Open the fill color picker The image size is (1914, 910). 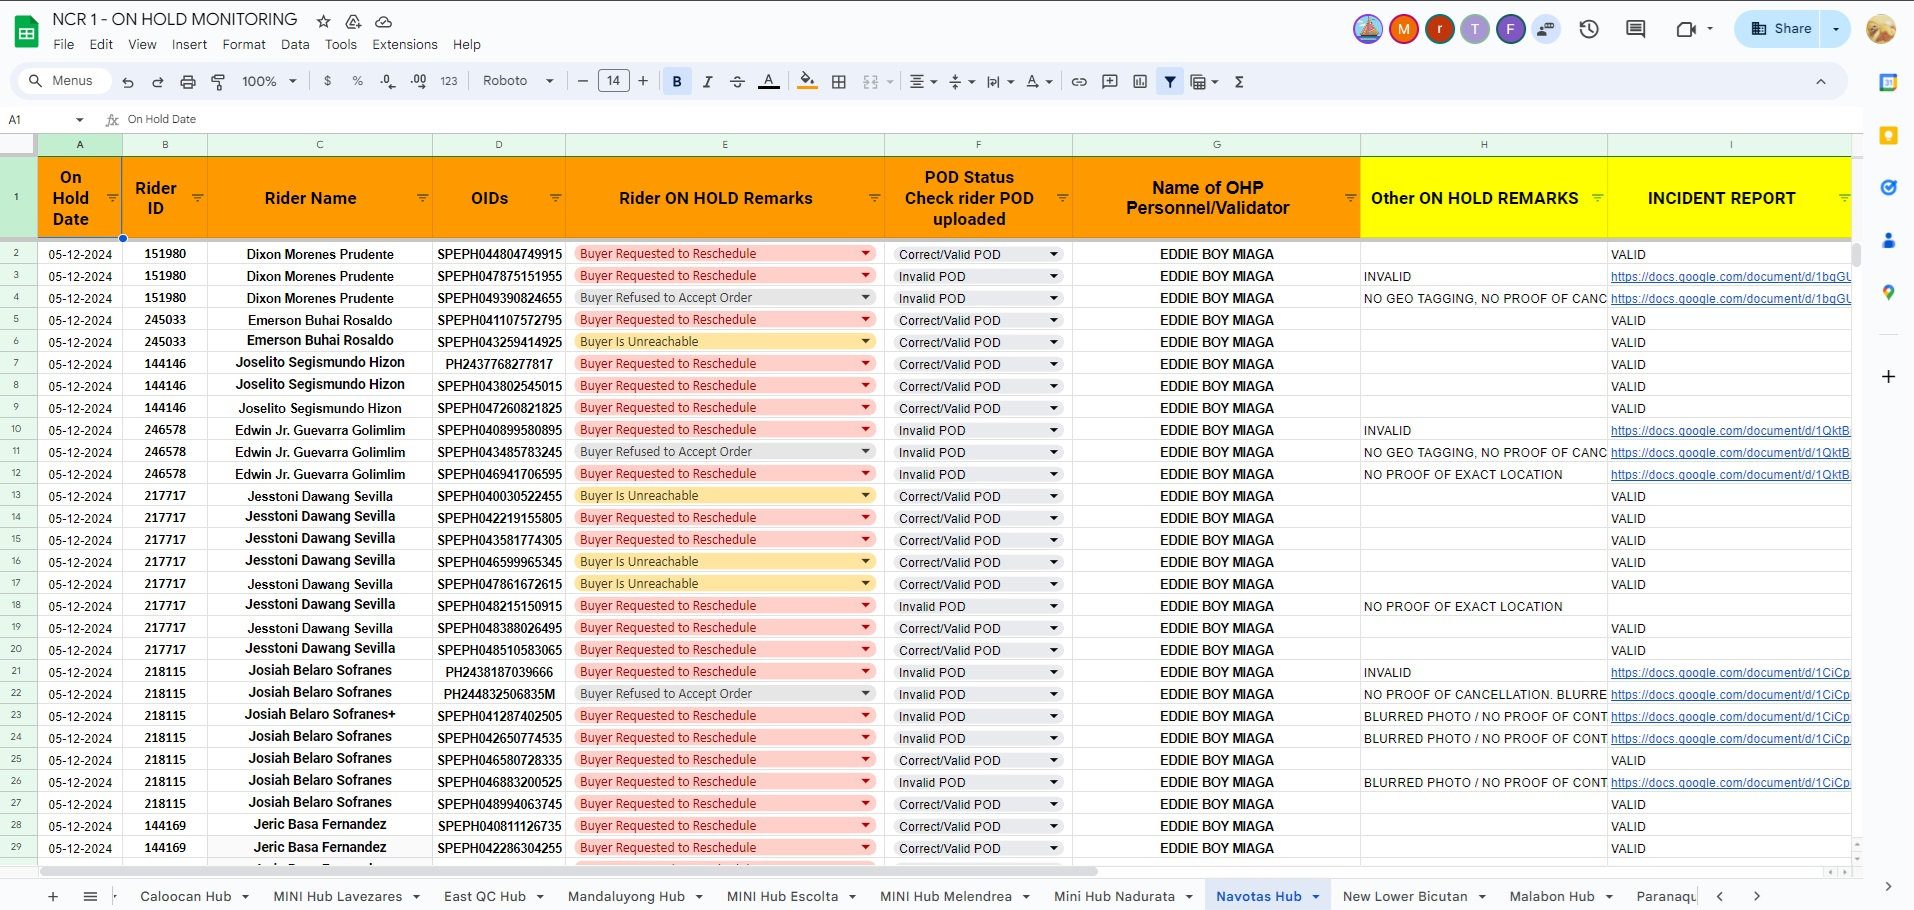point(807,82)
